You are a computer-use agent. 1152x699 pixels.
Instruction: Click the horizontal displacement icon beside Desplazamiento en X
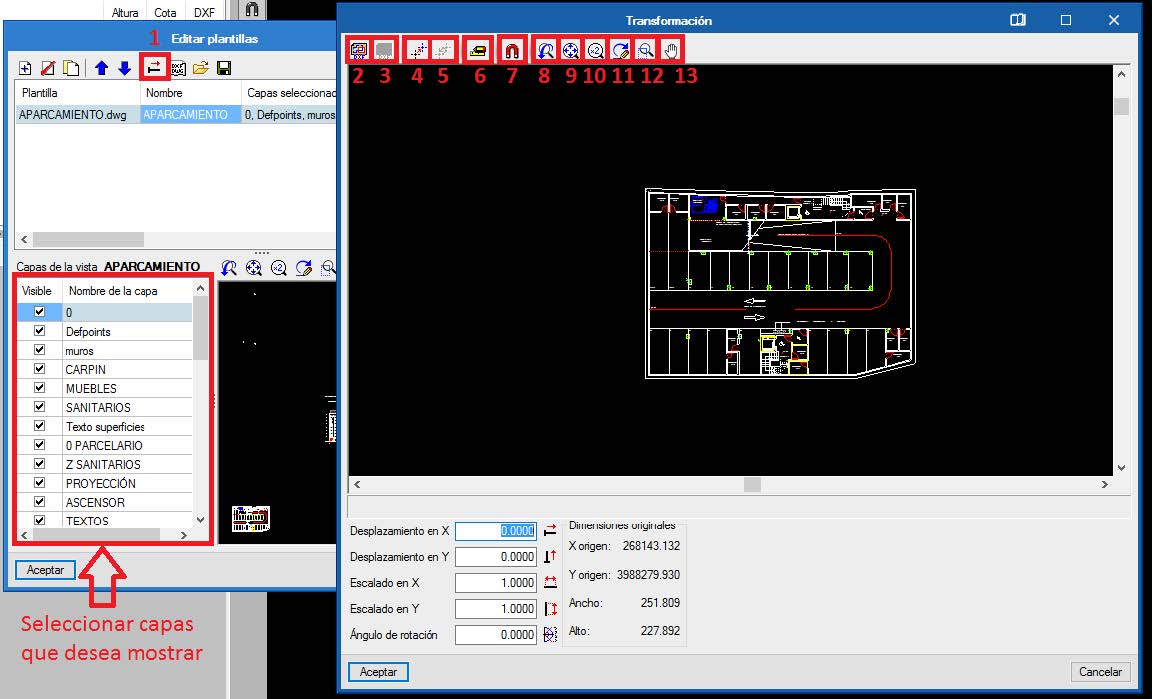click(550, 531)
